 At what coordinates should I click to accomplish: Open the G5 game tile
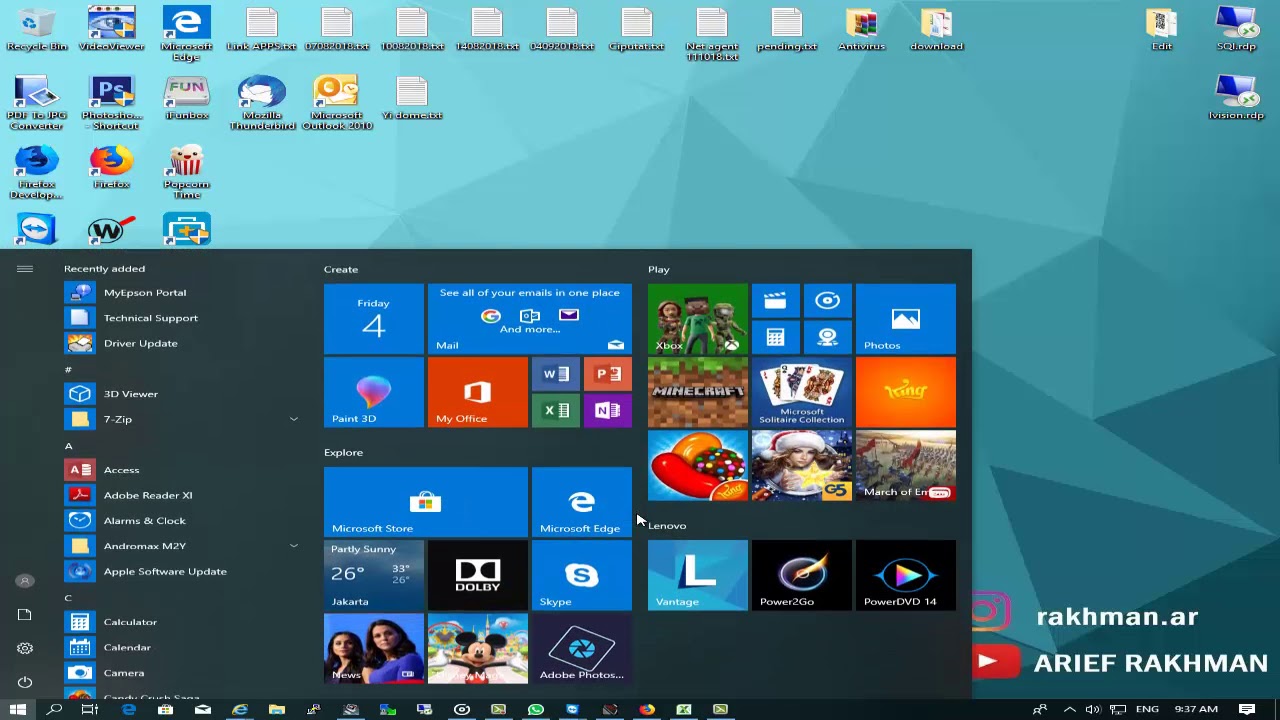click(x=801, y=465)
